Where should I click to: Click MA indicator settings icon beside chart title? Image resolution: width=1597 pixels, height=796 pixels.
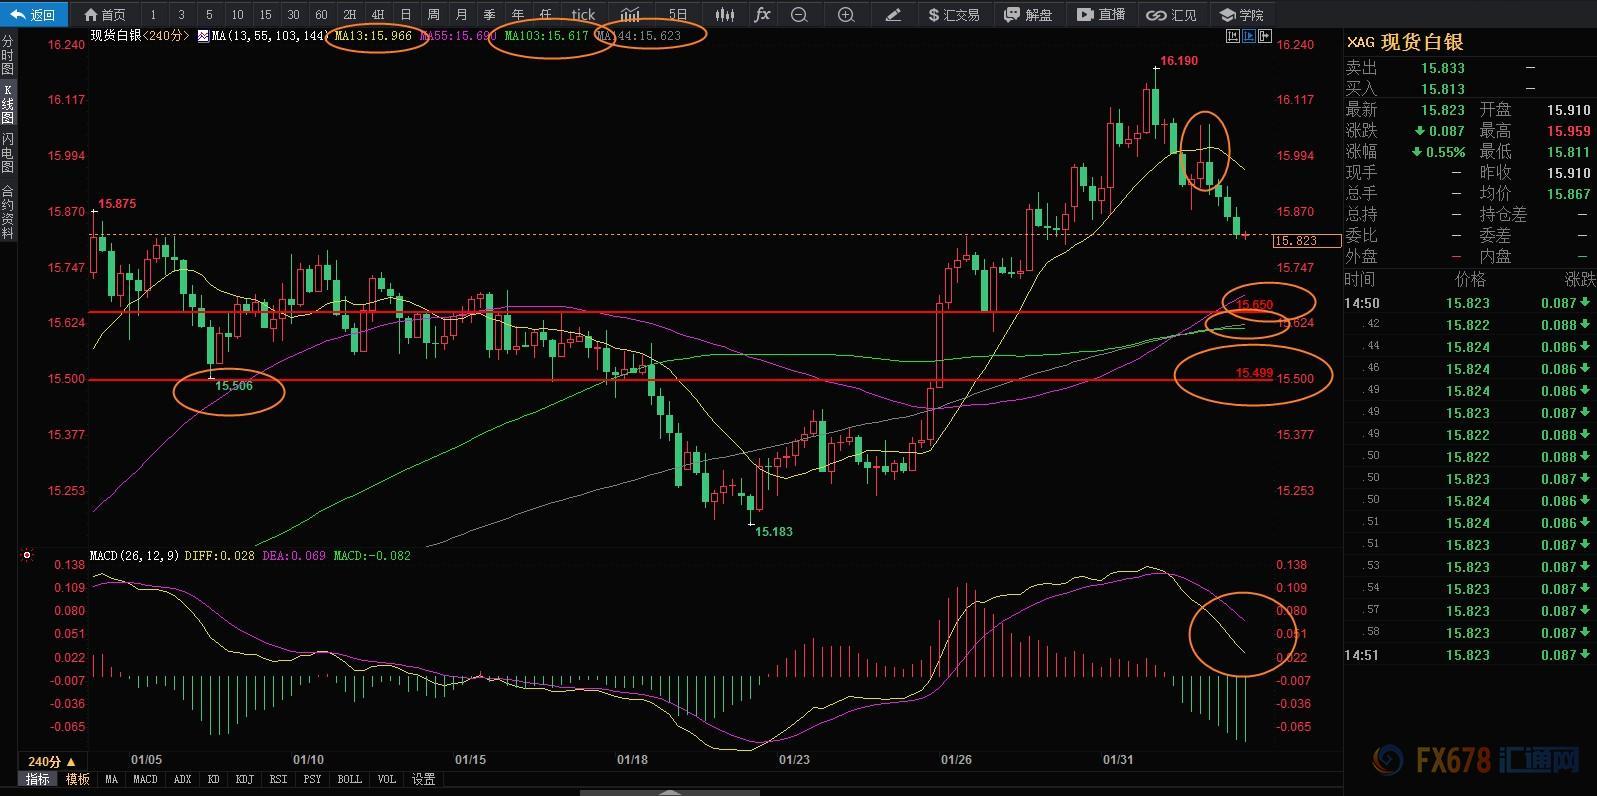203,35
